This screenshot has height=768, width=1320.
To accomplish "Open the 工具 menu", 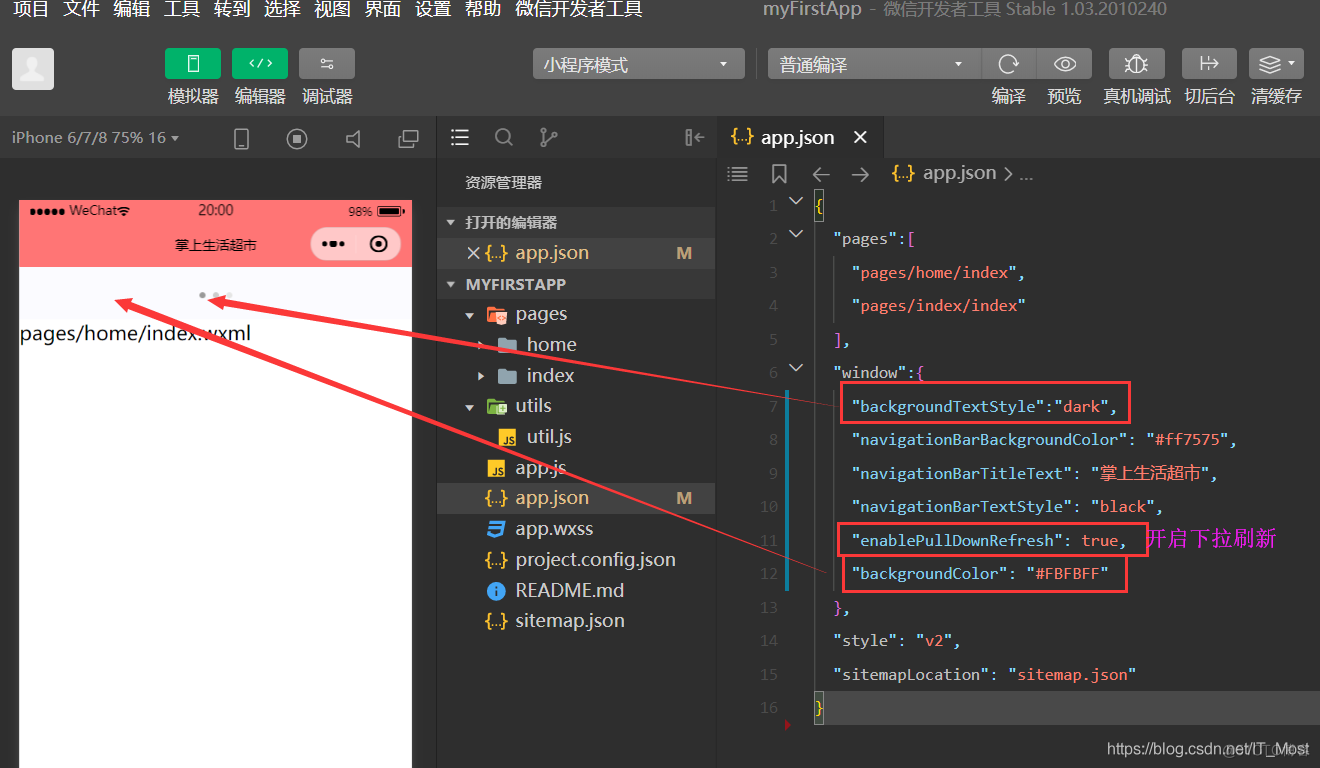I will 181,10.
